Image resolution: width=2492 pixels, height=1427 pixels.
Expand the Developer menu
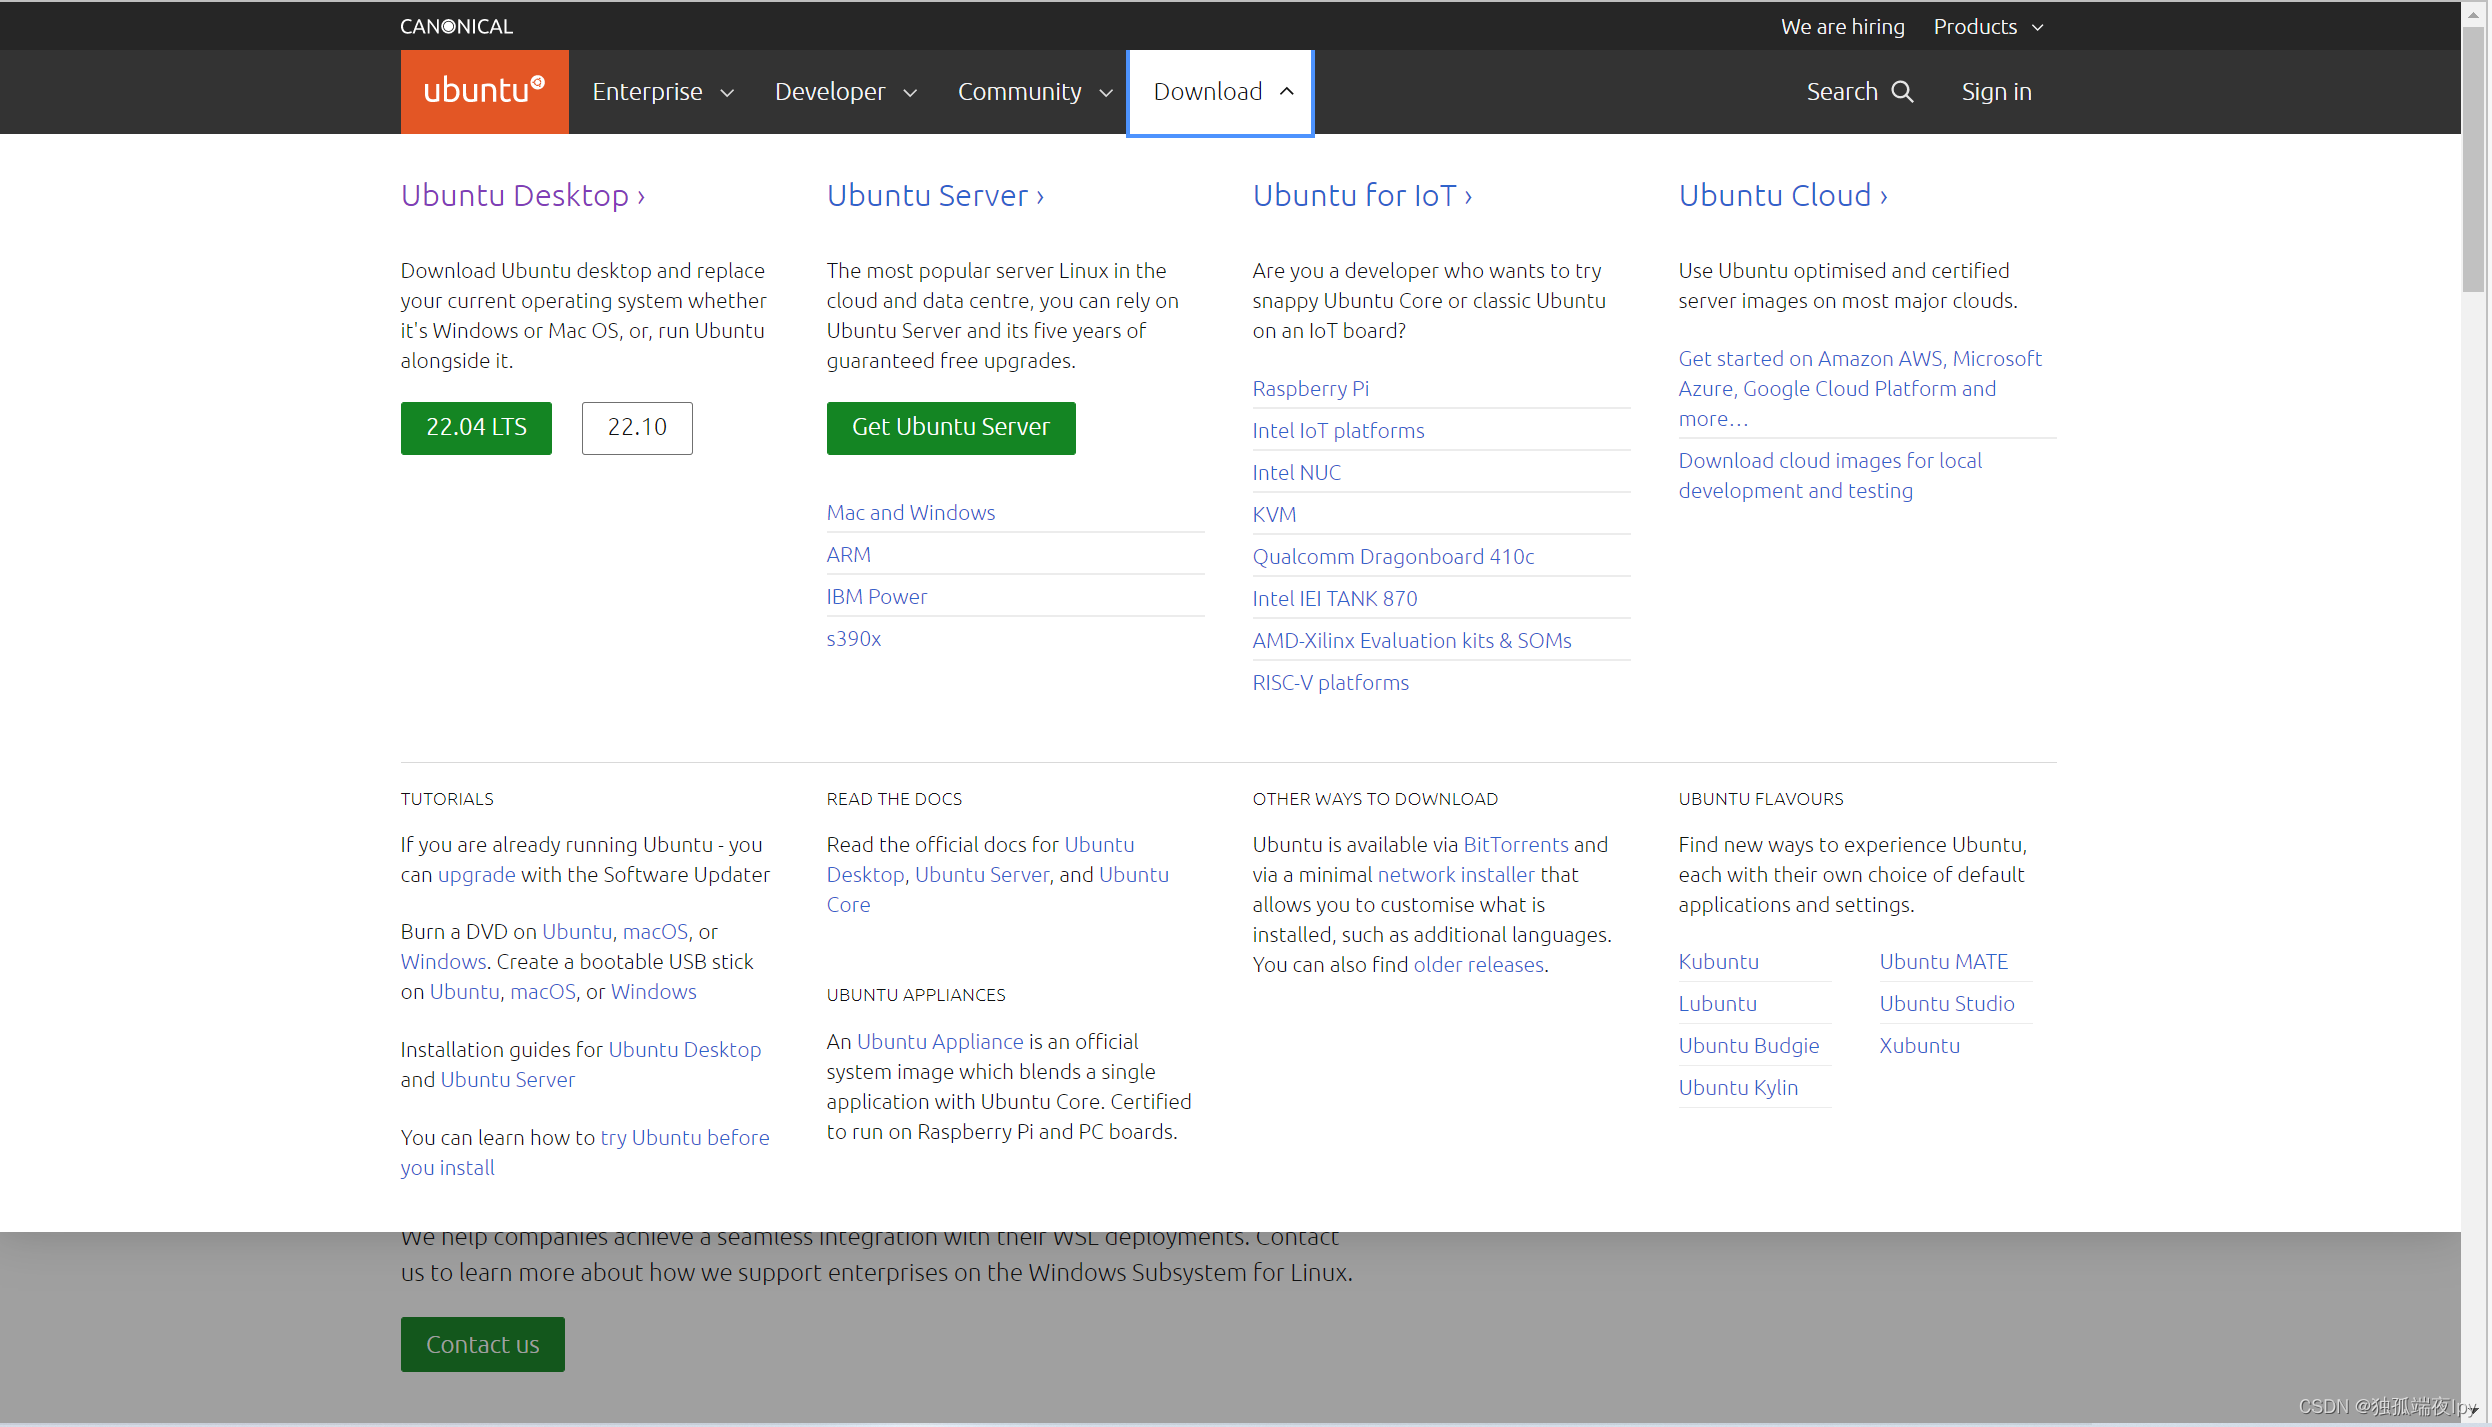846,92
